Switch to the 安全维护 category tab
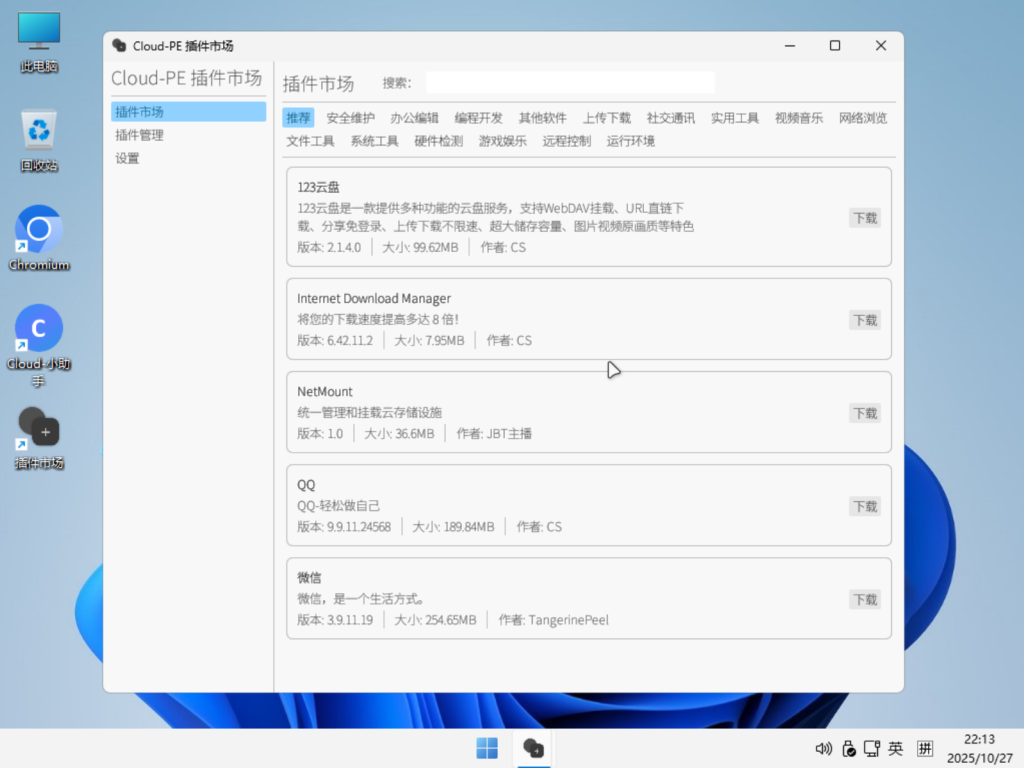 coord(350,117)
